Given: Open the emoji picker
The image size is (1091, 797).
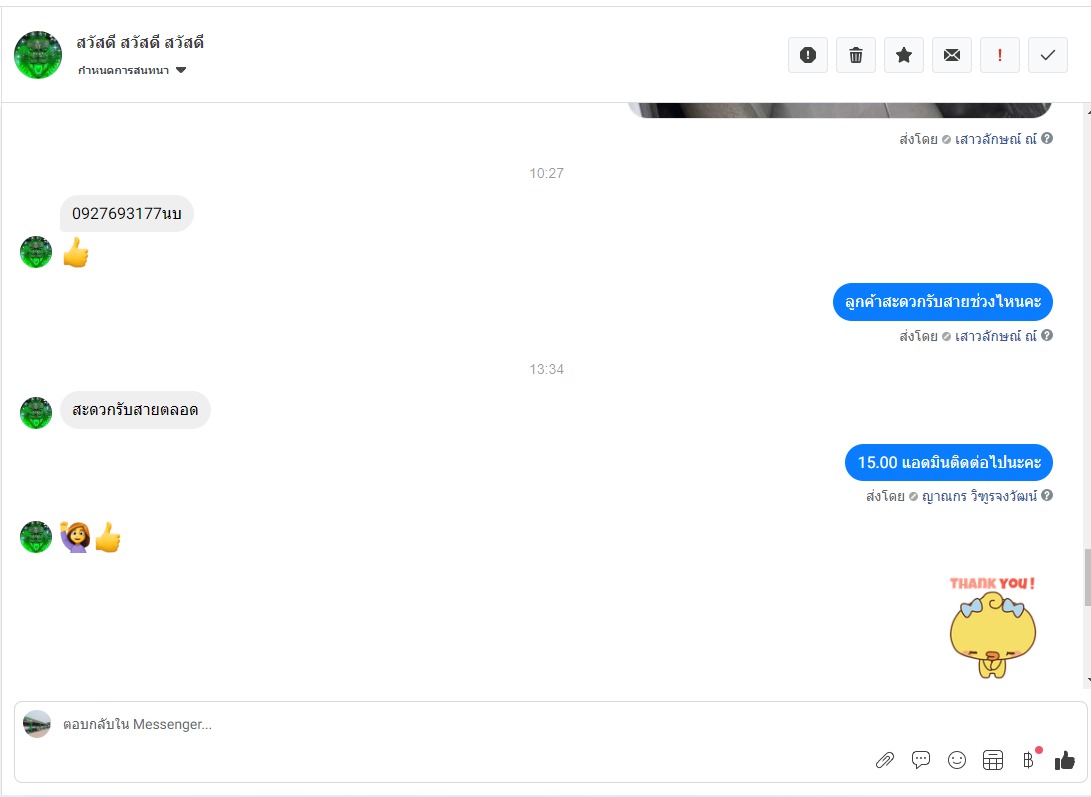Looking at the screenshot, I should [957, 760].
